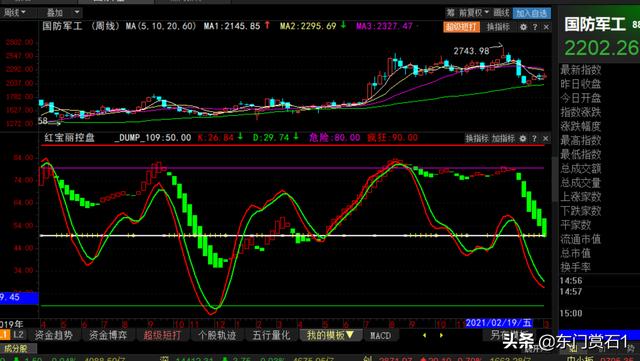Viewport: 640px width, 361px height.
Task: Open settings gear of the 红宝丽控盘 indicator panel
Action: click(x=523, y=138)
